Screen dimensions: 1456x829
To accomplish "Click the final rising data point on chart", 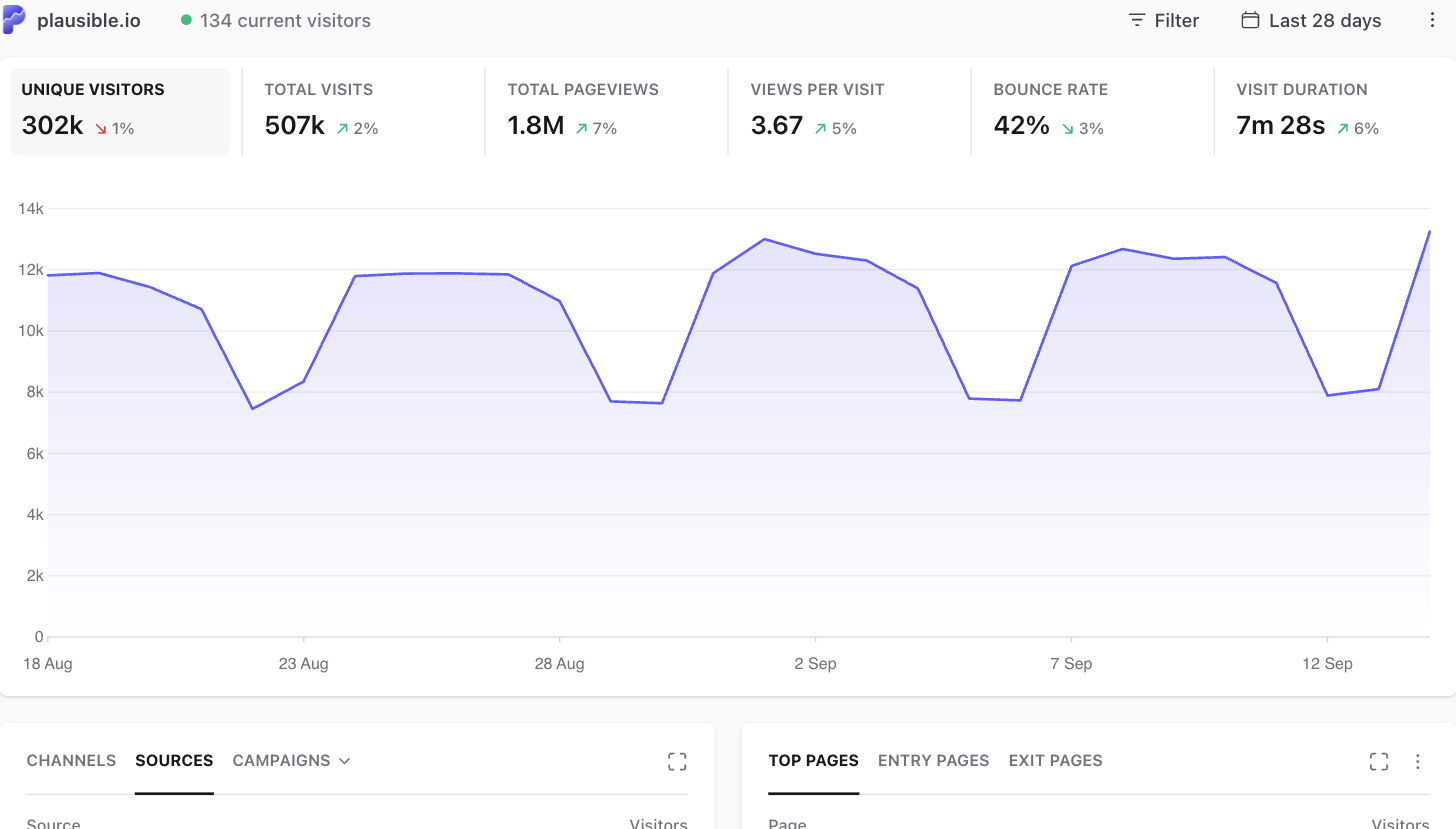I will (x=1429, y=231).
